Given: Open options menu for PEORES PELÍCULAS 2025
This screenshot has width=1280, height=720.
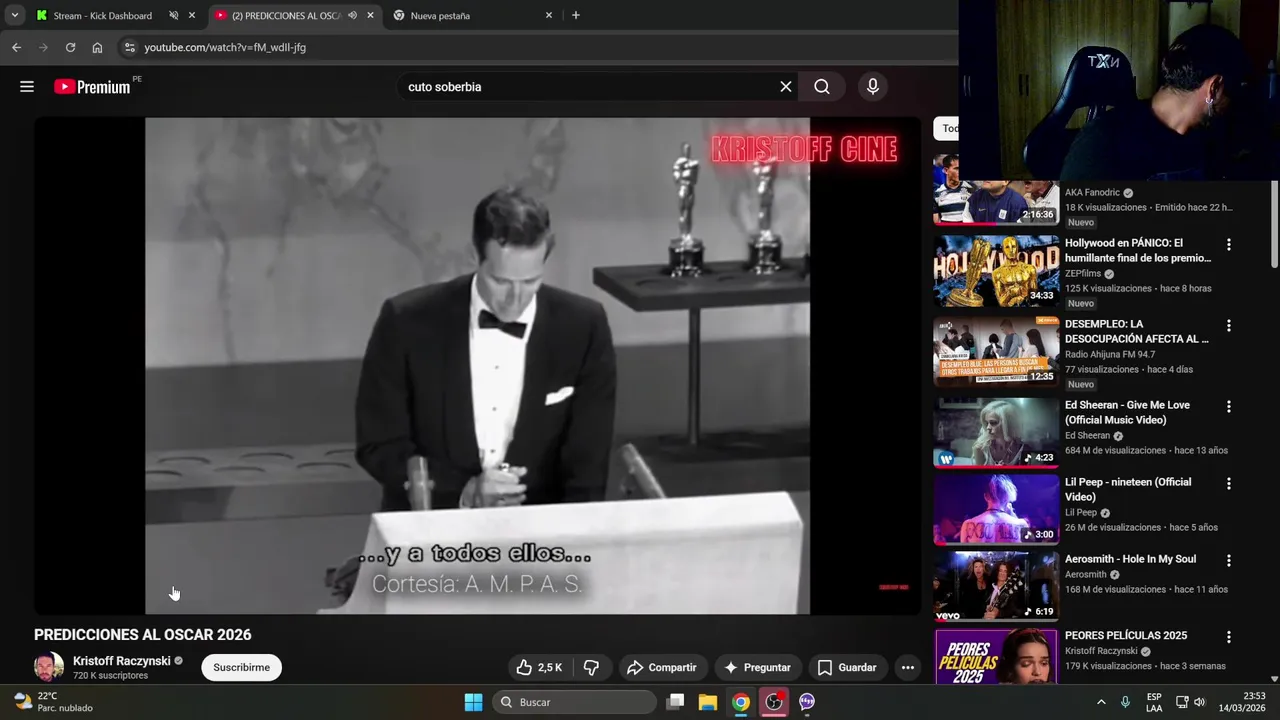Looking at the screenshot, I should click(x=1229, y=637).
